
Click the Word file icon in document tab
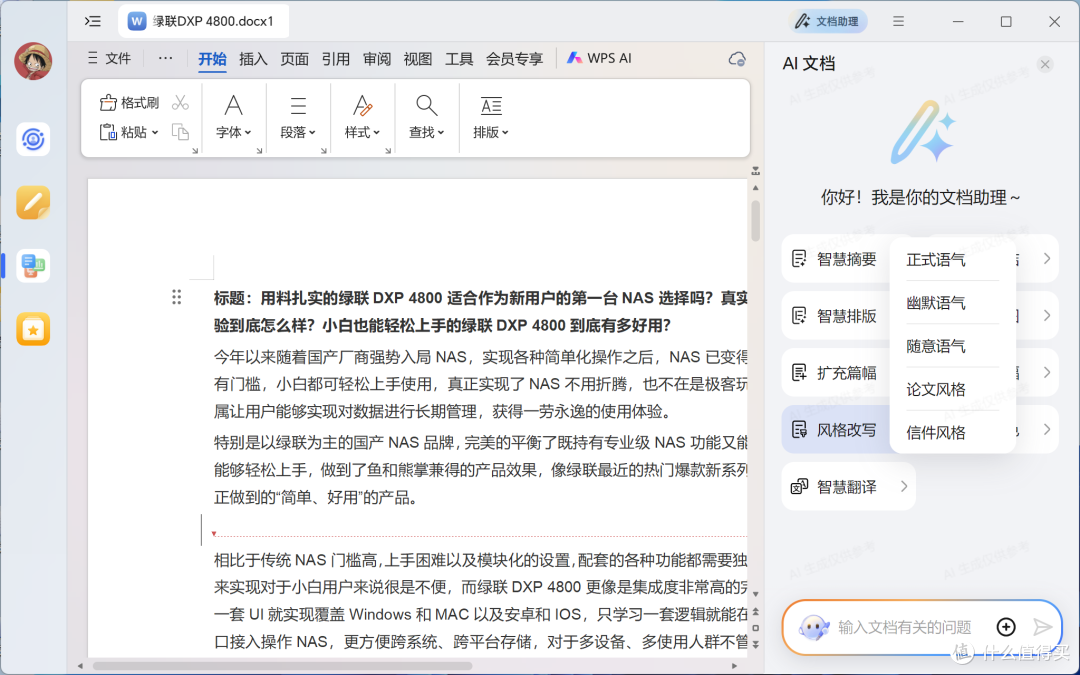pyautogui.click(x=137, y=21)
